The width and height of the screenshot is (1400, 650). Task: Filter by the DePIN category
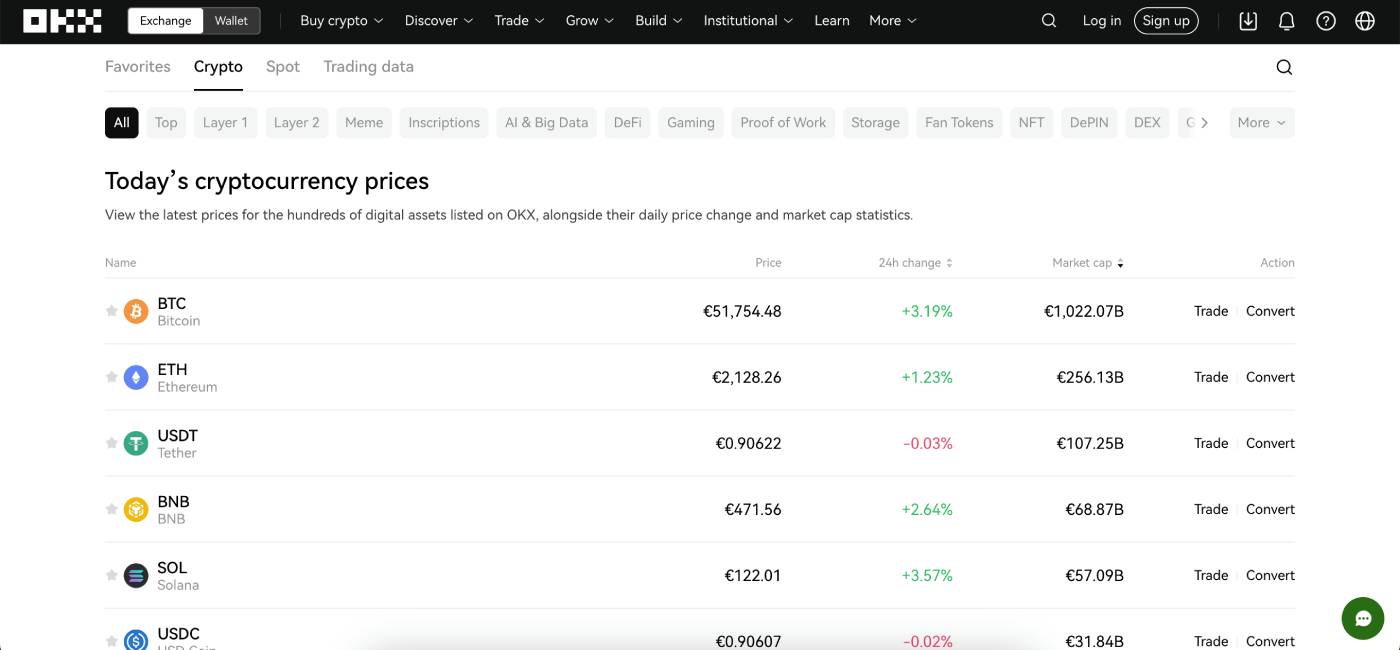[x=1089, y=123]
